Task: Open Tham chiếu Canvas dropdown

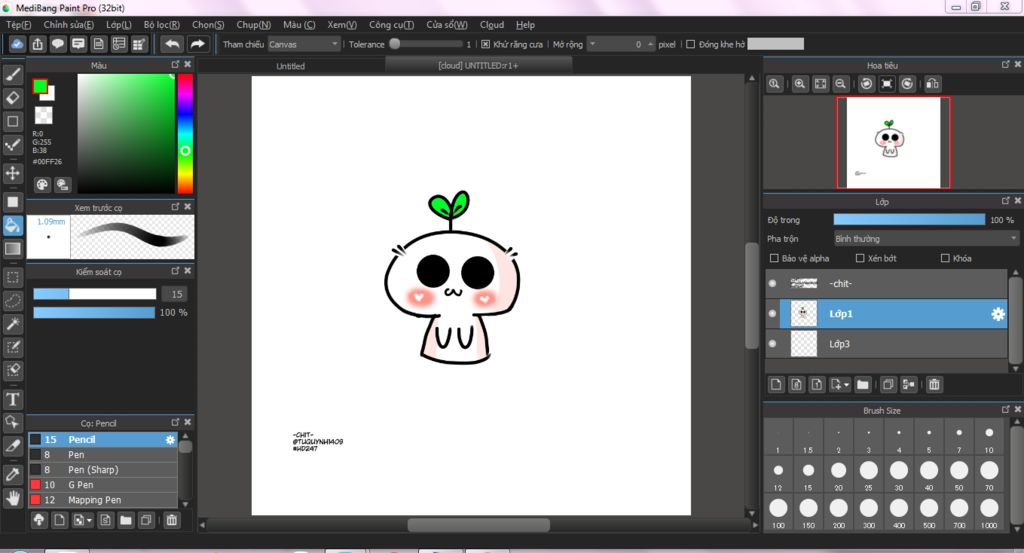Action: click(x=304, y=44)
